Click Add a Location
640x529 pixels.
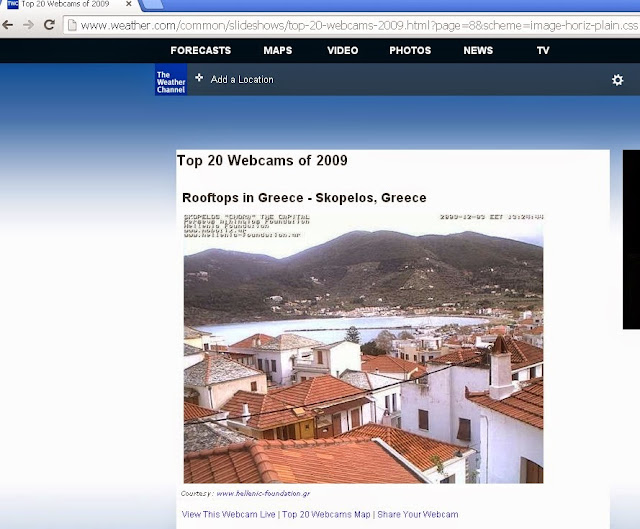242,80
